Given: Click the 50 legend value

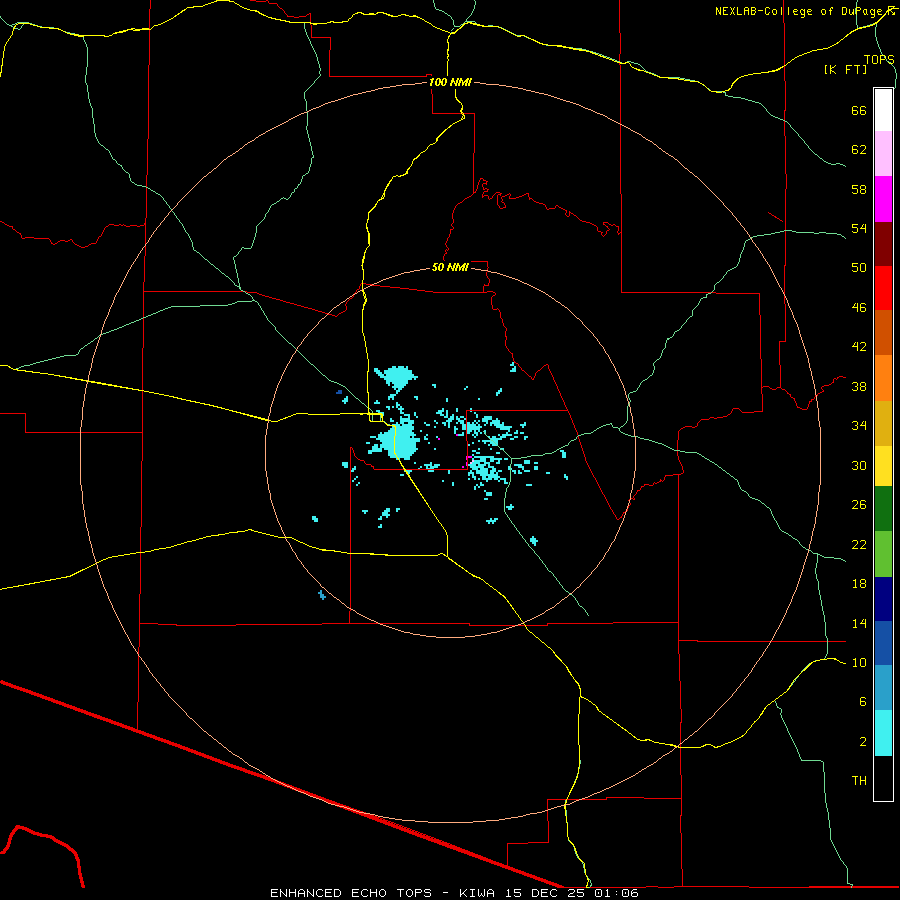Looking at the screenshot, I should pos(859,268).
